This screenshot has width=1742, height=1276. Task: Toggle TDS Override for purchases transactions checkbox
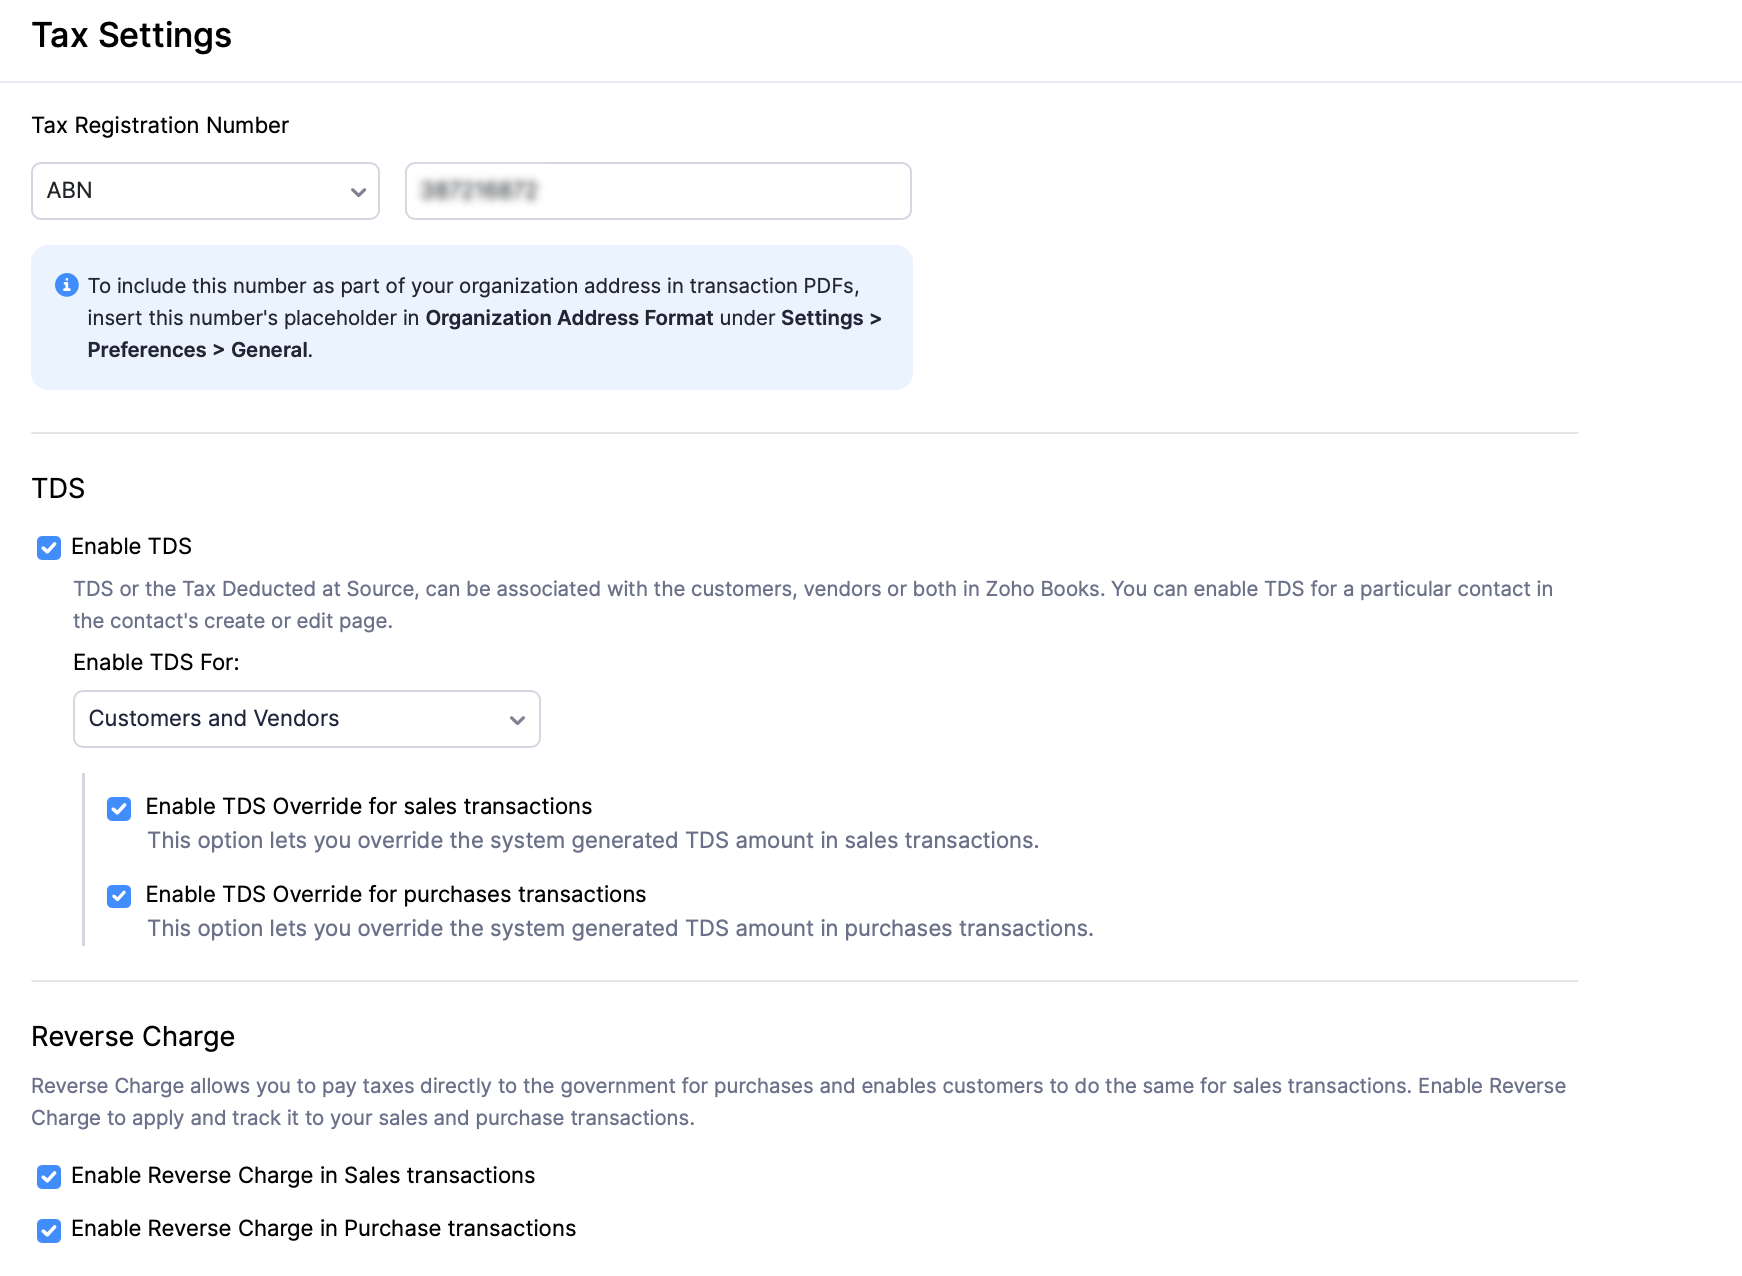[119, 896]
